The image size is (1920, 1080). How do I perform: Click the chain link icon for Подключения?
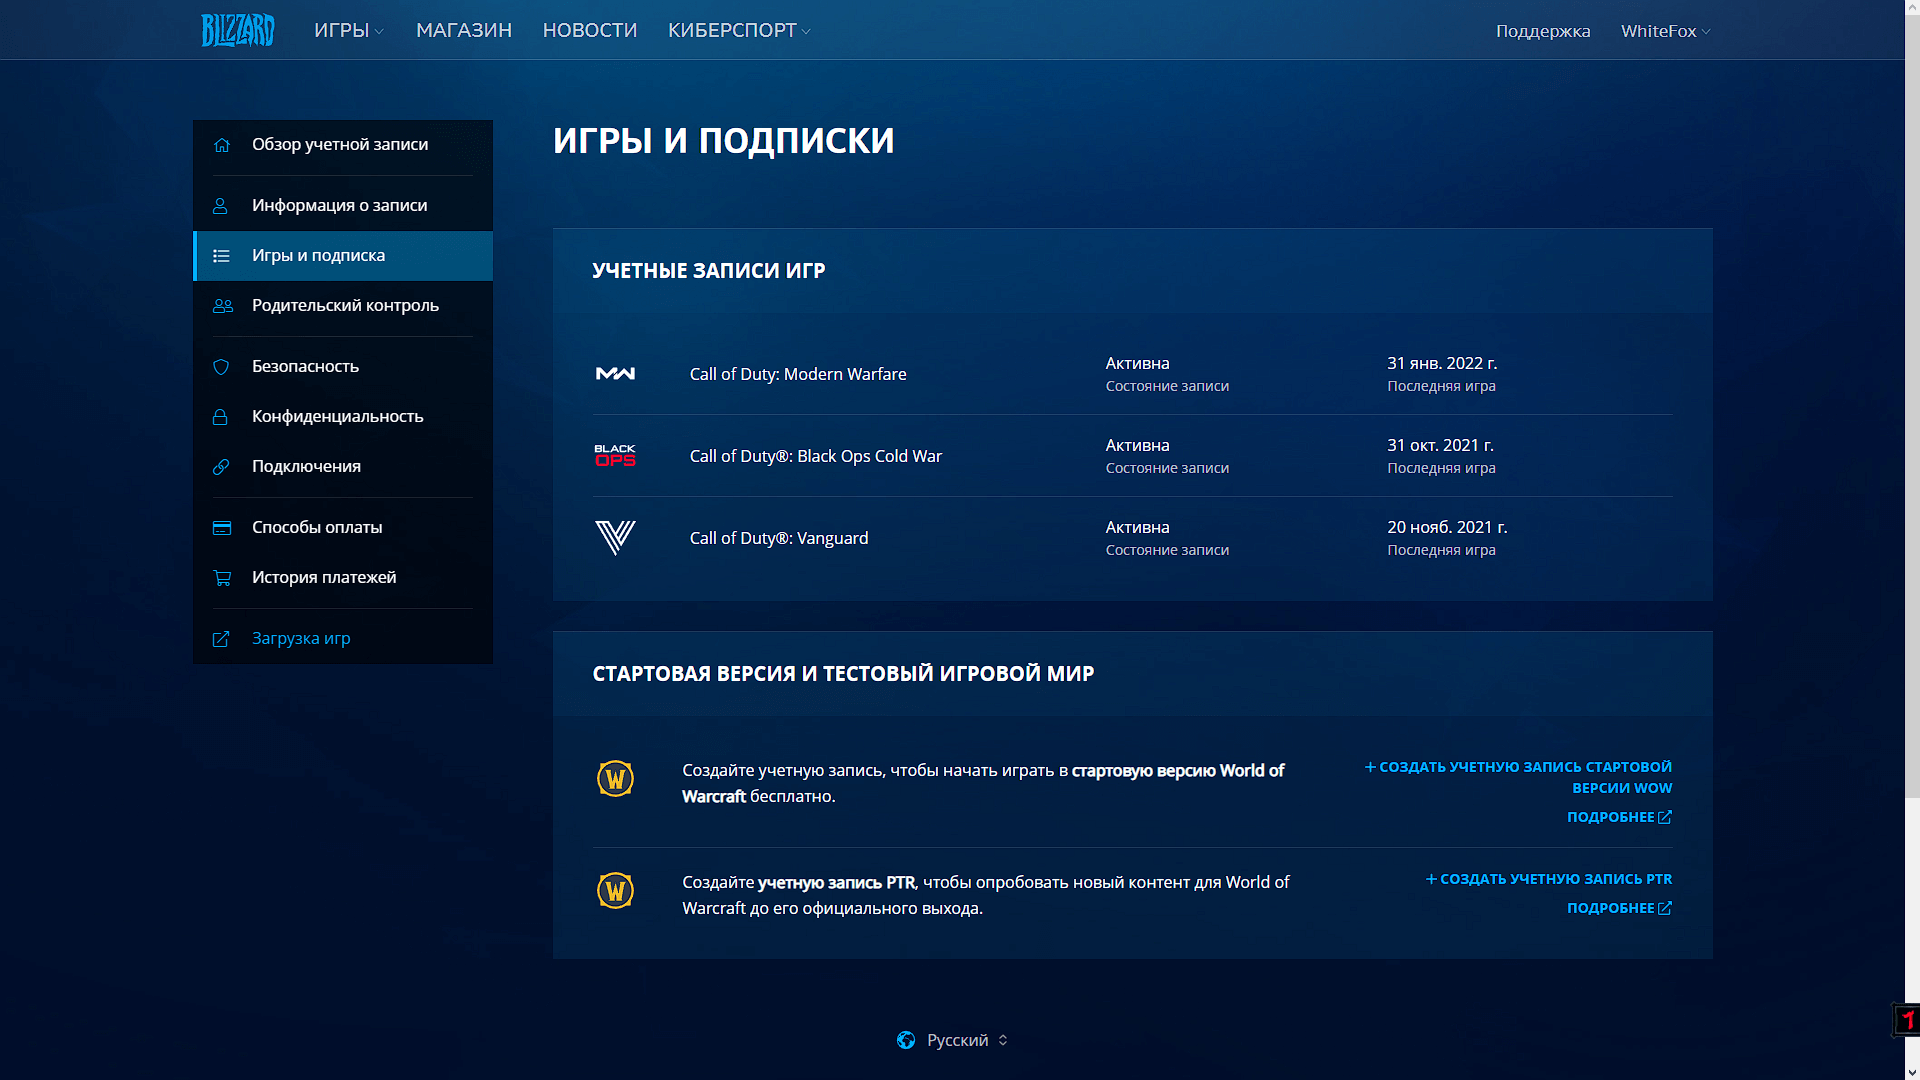pyautogui.click(x=221, y=467)
